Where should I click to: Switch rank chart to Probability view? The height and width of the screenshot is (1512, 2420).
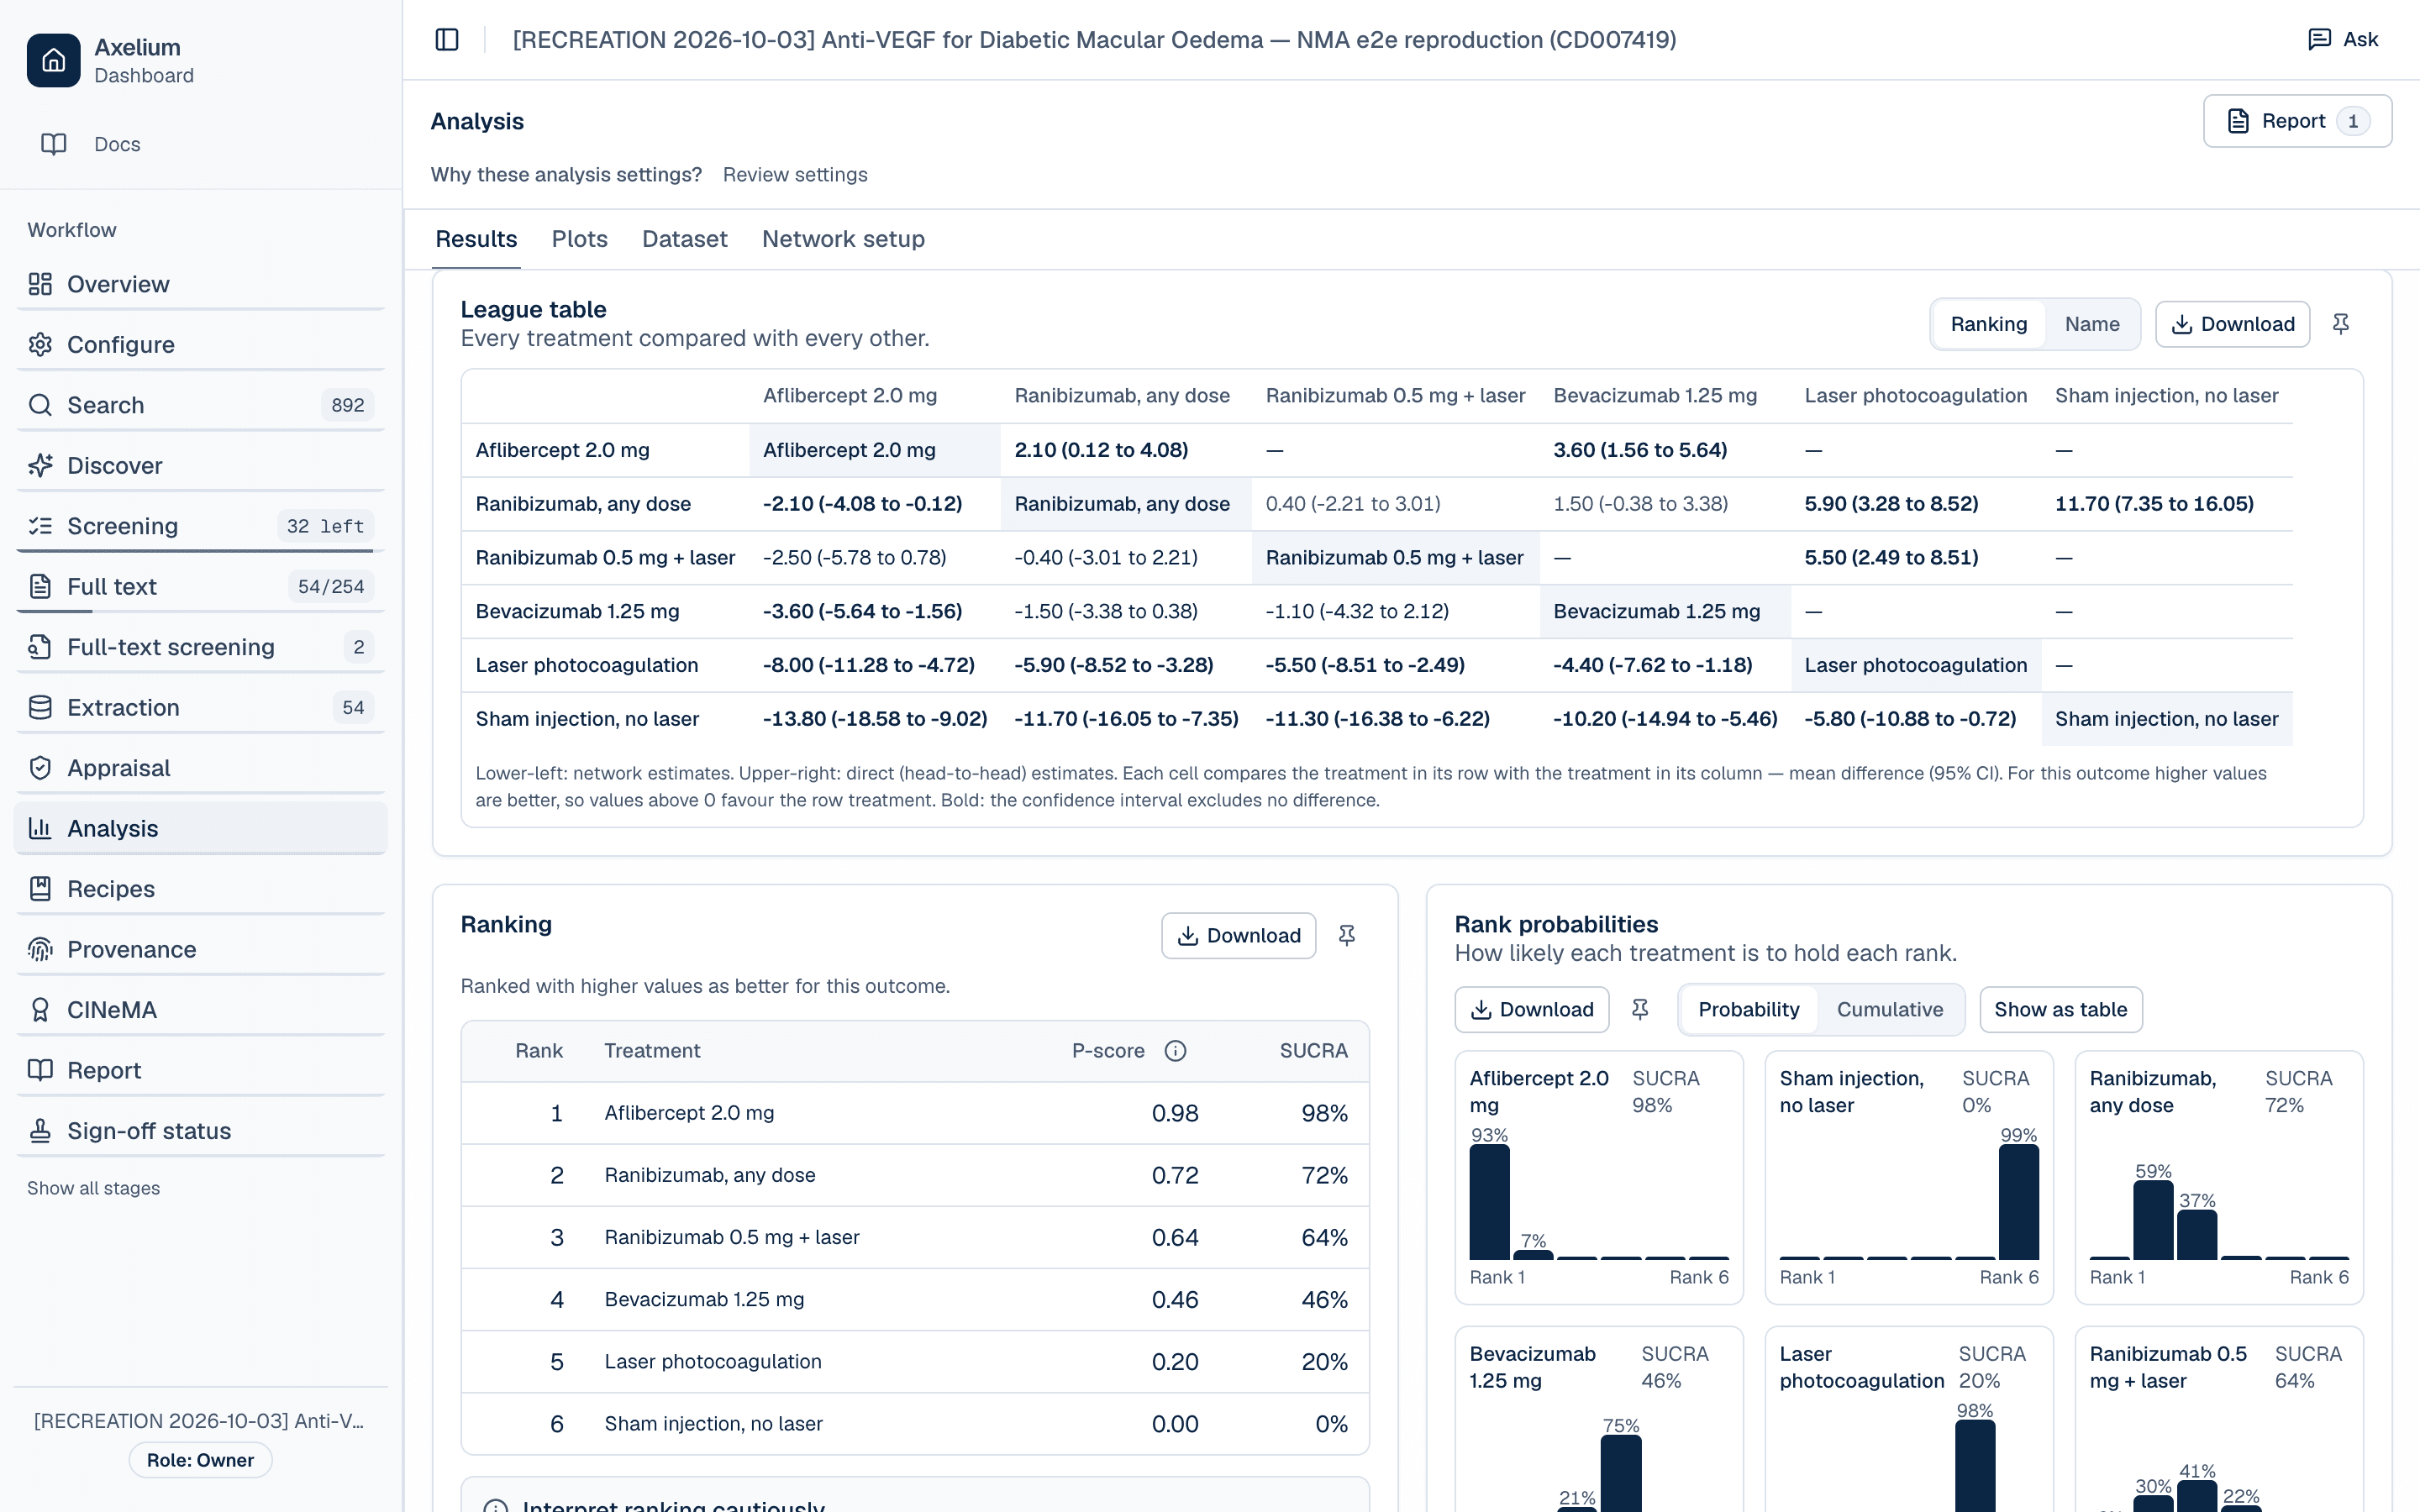(x=1748, y=1010)
